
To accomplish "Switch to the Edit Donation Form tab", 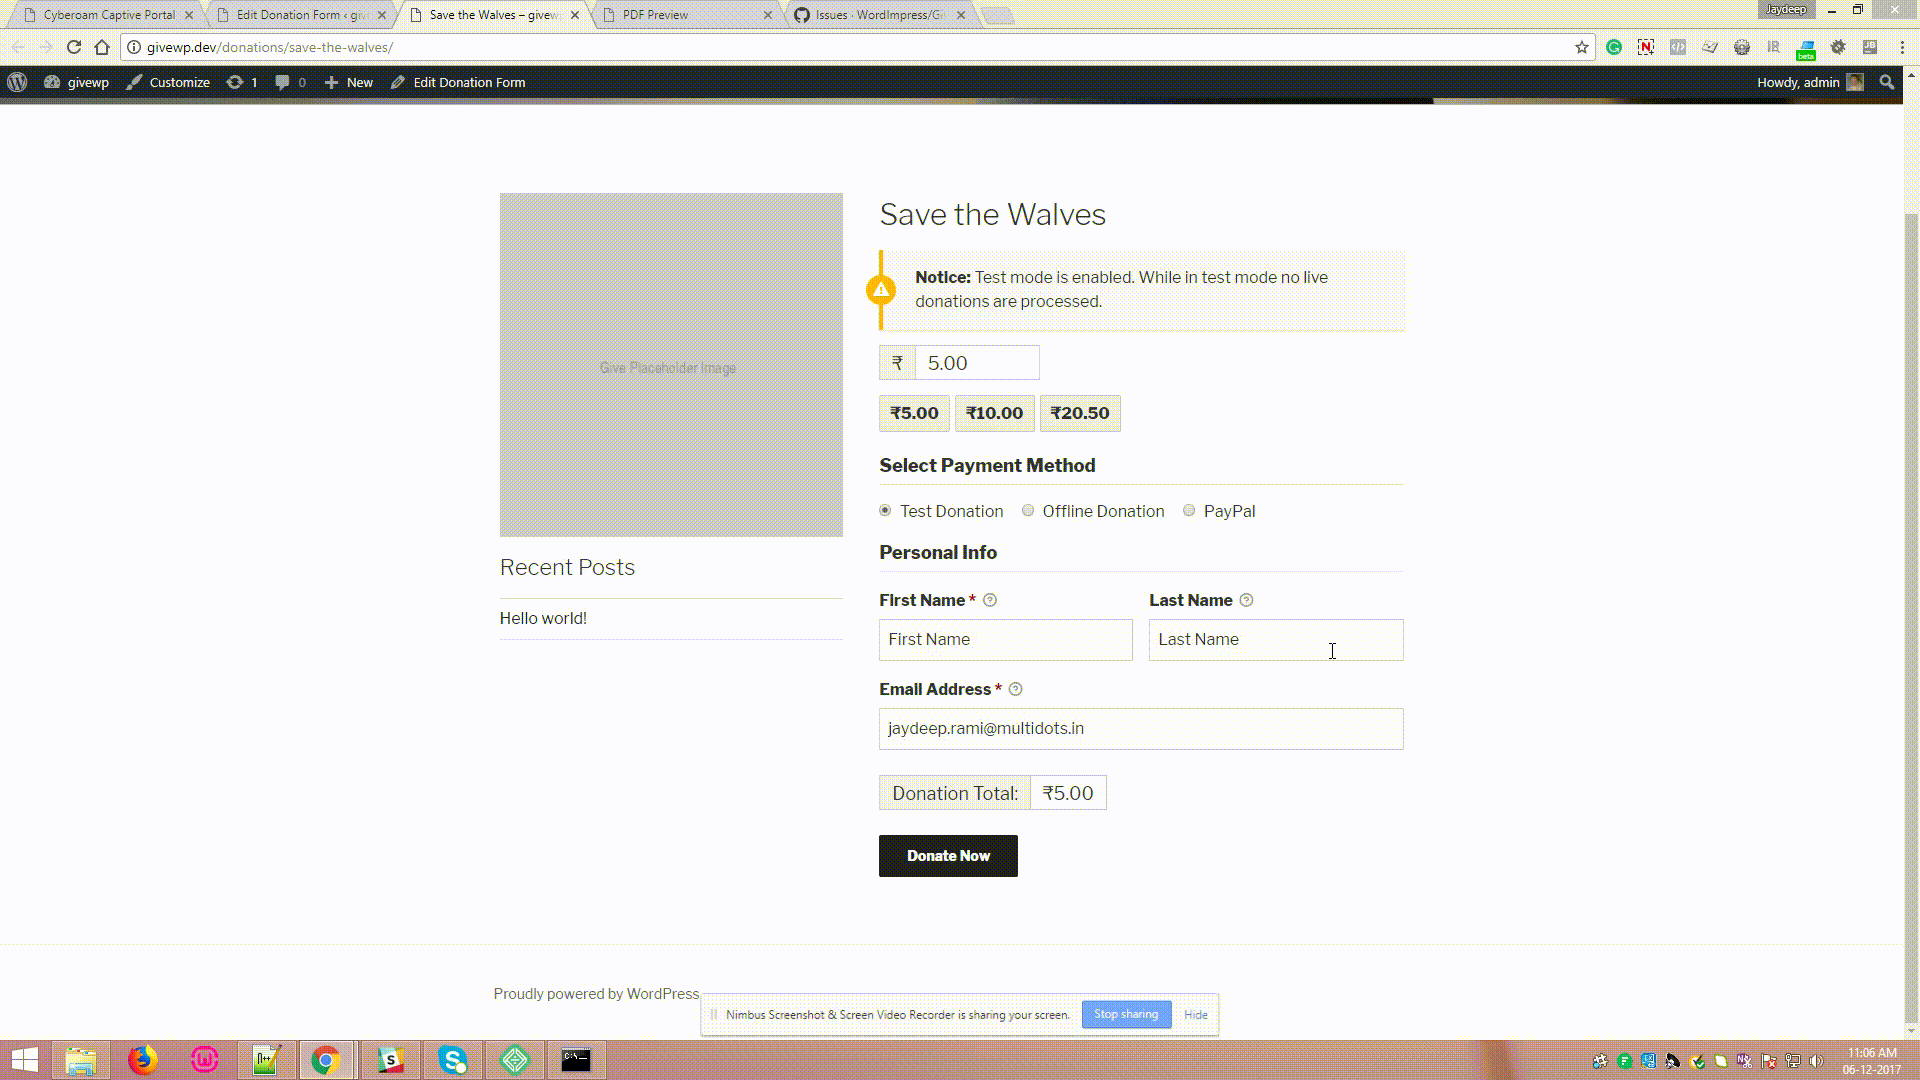I will pyautogui.click(x=300, y=15).
